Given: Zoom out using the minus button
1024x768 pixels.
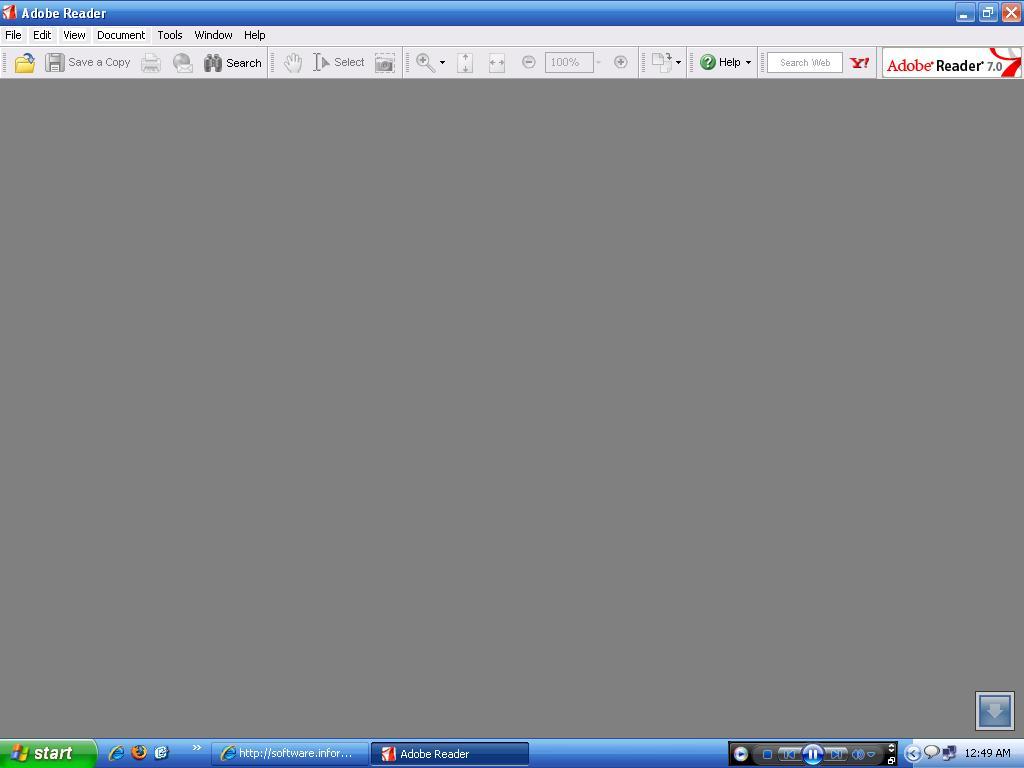Looking at the screenshot, I should coord(529,62).
